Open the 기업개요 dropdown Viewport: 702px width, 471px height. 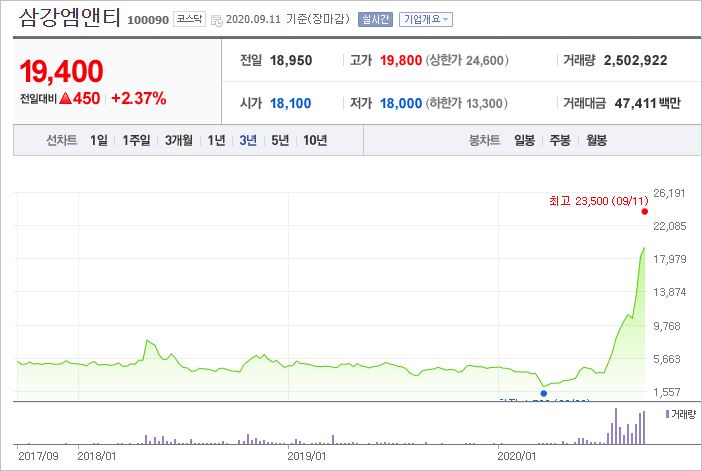426,19
